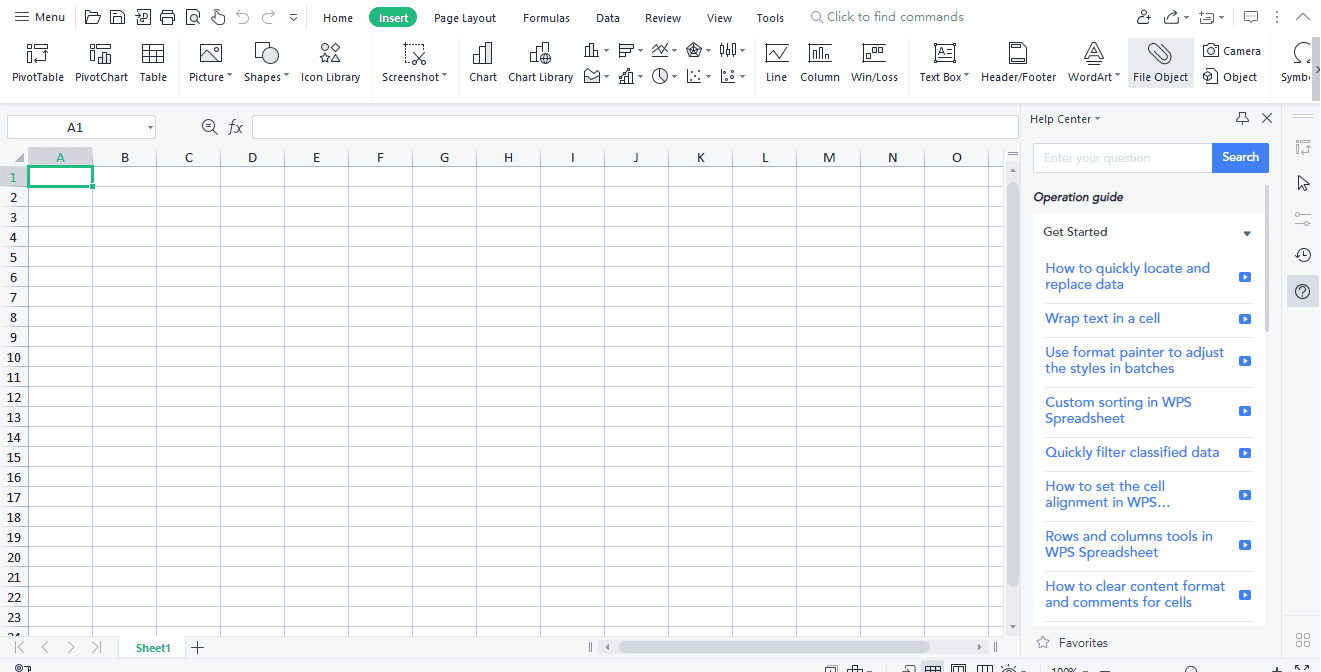
Task: Insert a PivotTable
Action: pos(38,62)
